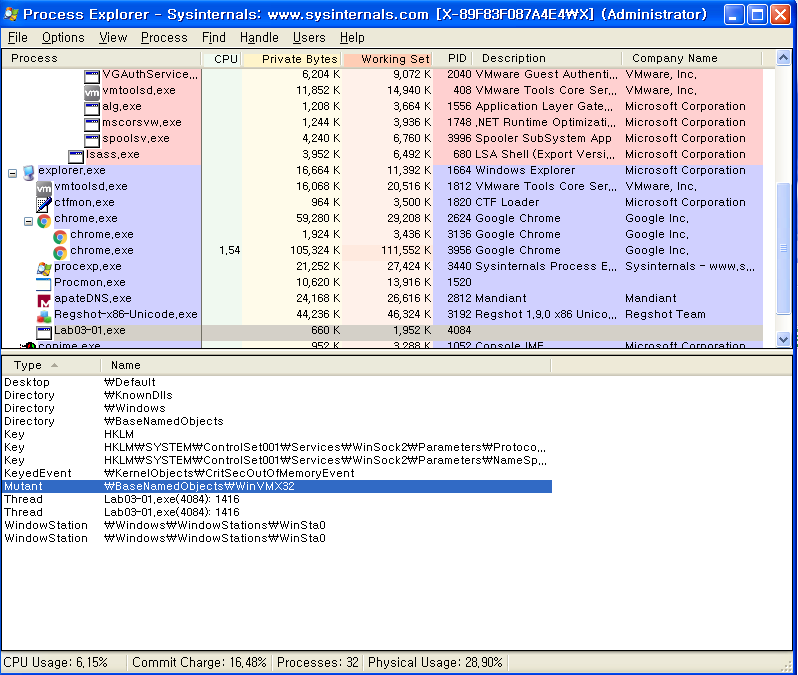The image size is (798, 675).
Task: Click the VGAuthService process icon
Action: (x=92, y=76)
